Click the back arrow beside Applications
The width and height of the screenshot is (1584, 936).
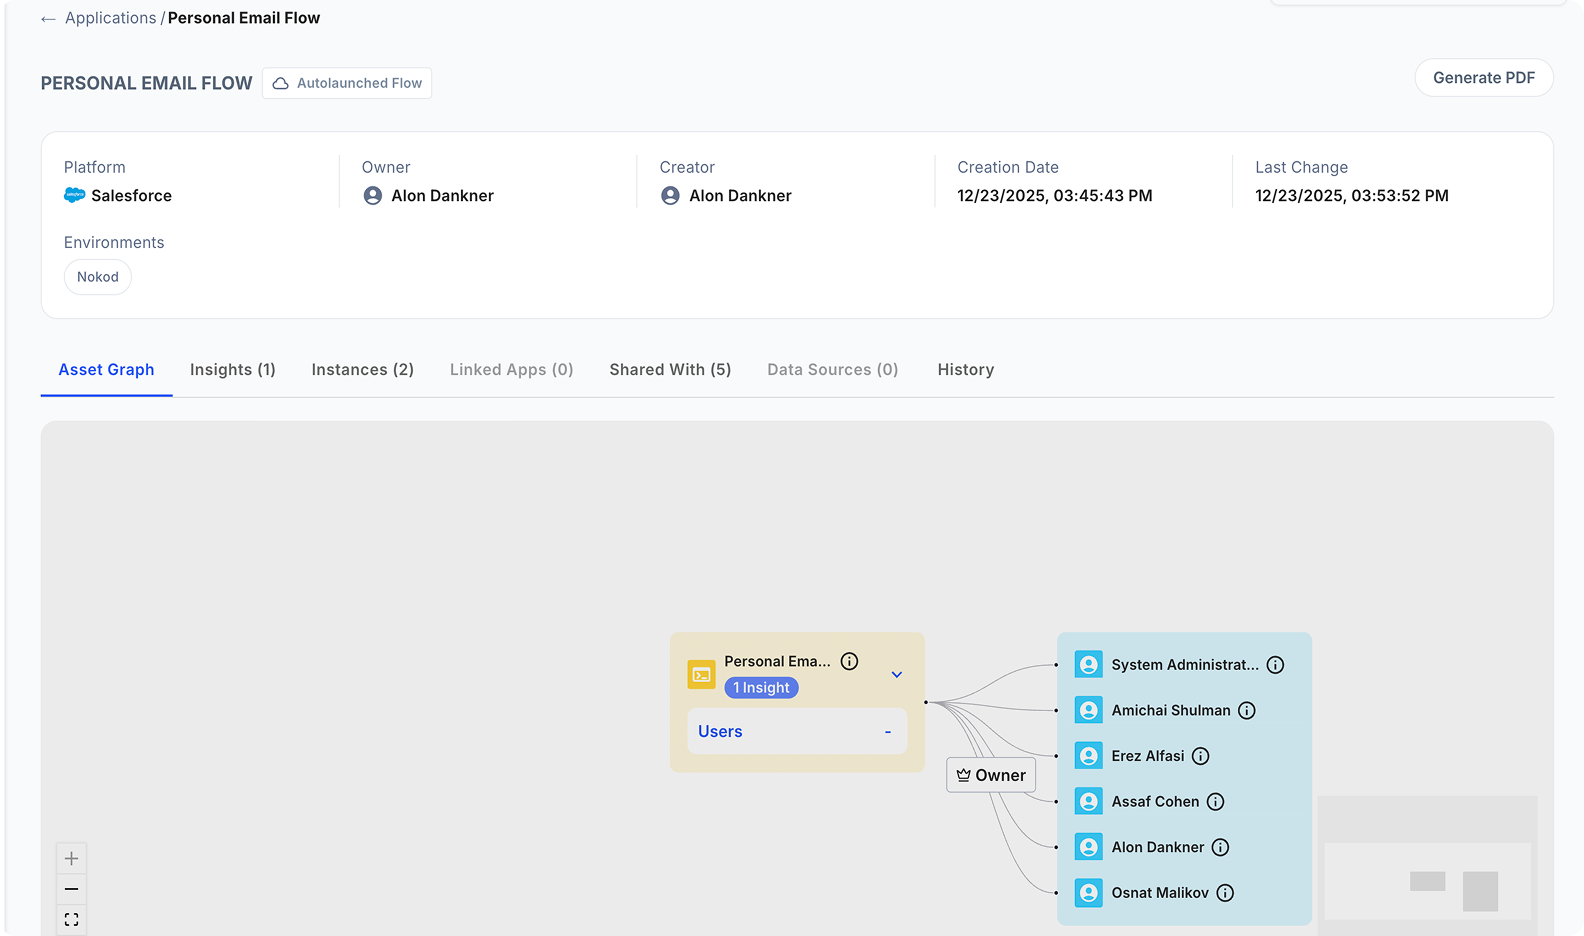(48, 19)
